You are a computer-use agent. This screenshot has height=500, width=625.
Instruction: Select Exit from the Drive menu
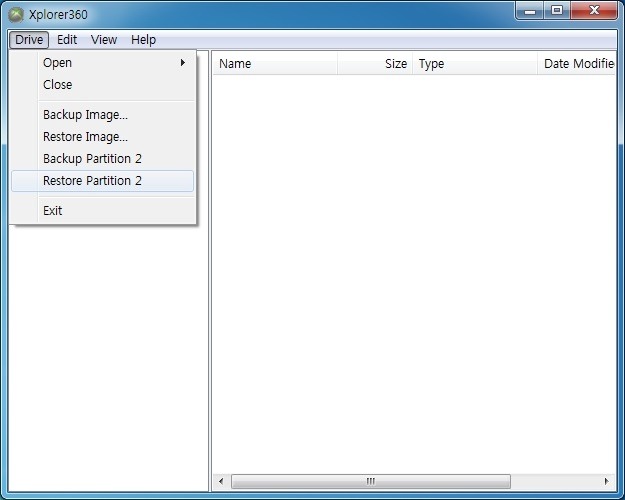pyautogui.click(x=103, y=211)
